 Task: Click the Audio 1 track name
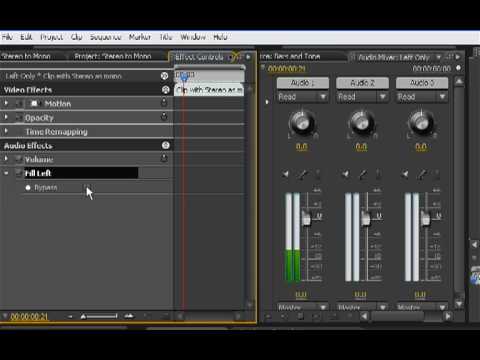coord(303,83)
